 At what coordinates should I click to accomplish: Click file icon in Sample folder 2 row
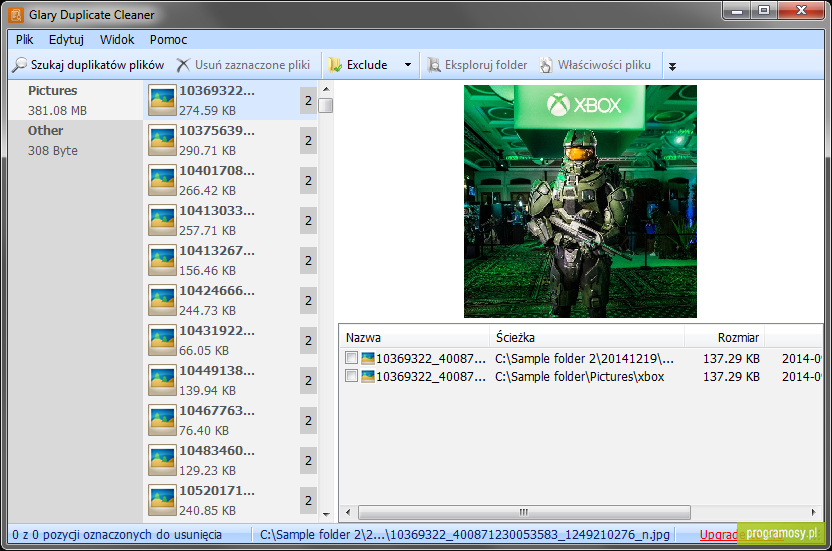(368, 358)
